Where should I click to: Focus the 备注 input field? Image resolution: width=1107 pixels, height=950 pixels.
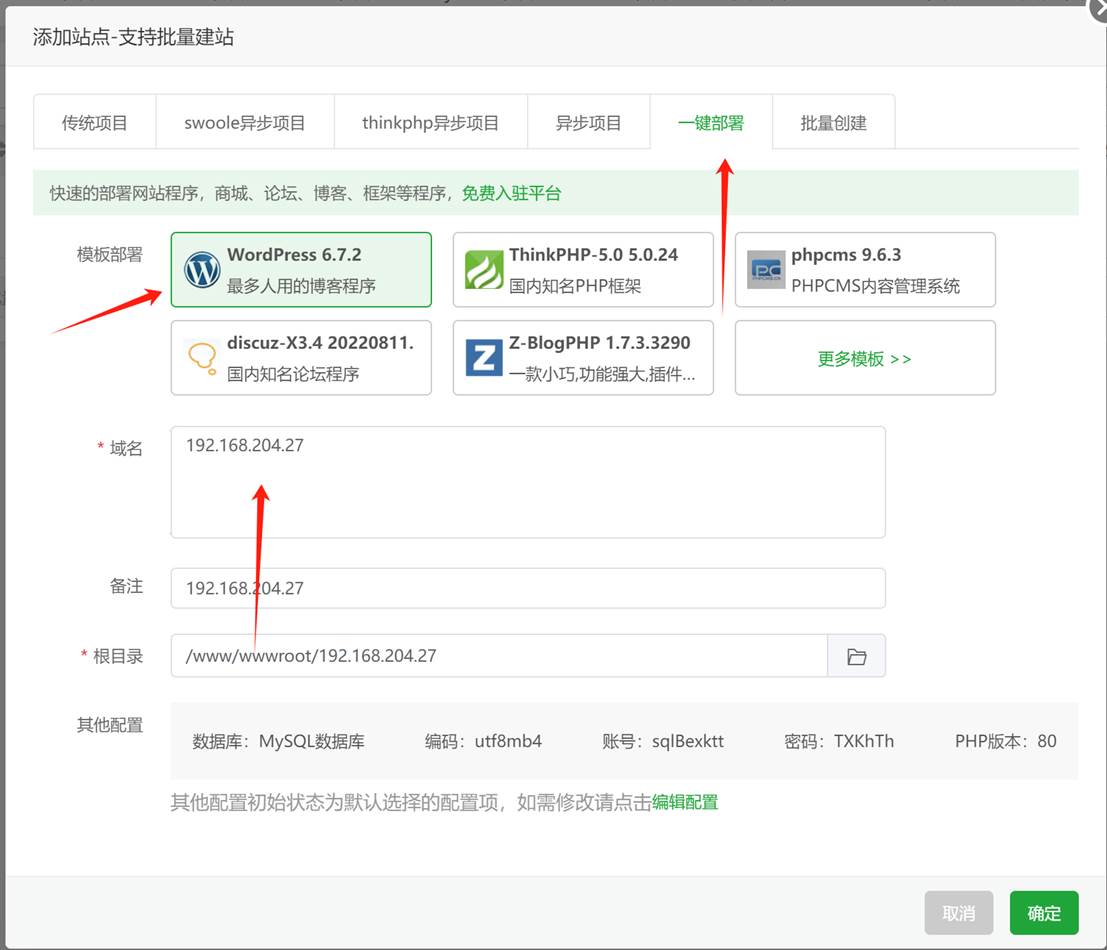(528, 588)
